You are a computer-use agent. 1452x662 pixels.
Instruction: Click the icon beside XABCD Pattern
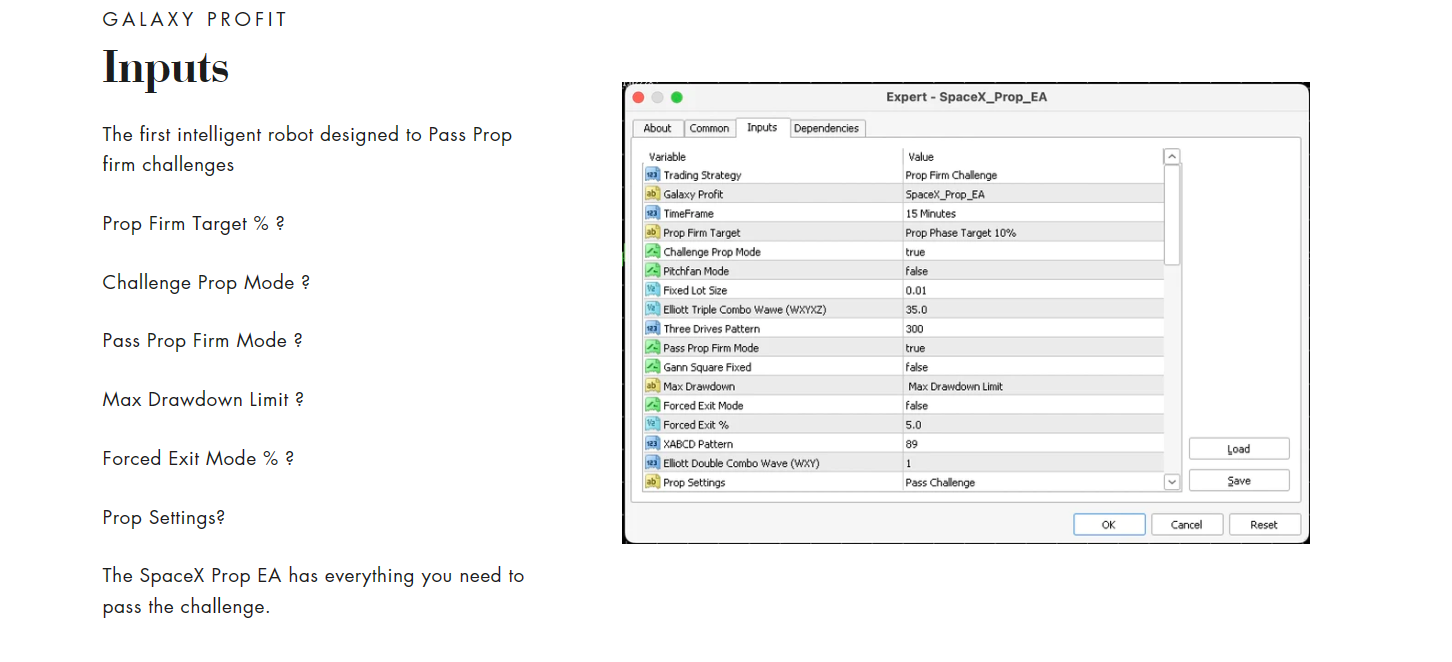[x=652, y=444]
